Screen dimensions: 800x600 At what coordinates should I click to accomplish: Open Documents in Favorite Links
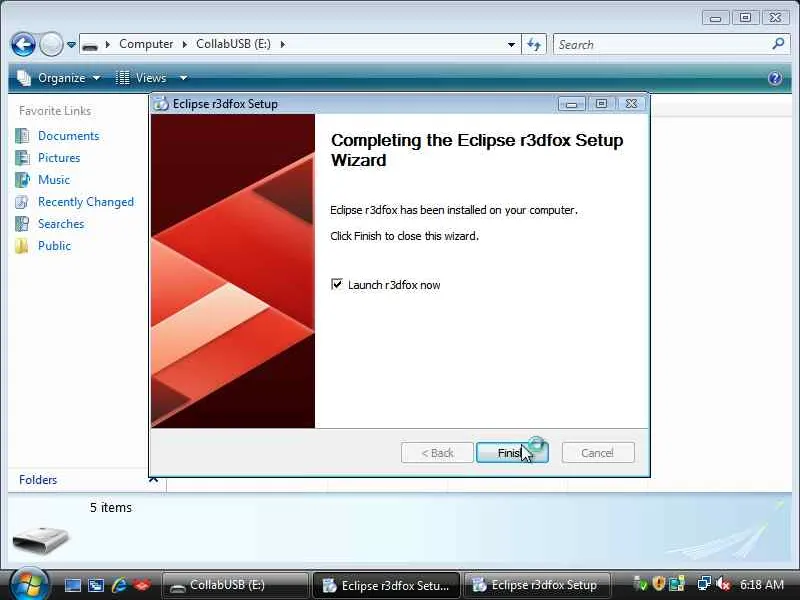[x=68, y=136]
